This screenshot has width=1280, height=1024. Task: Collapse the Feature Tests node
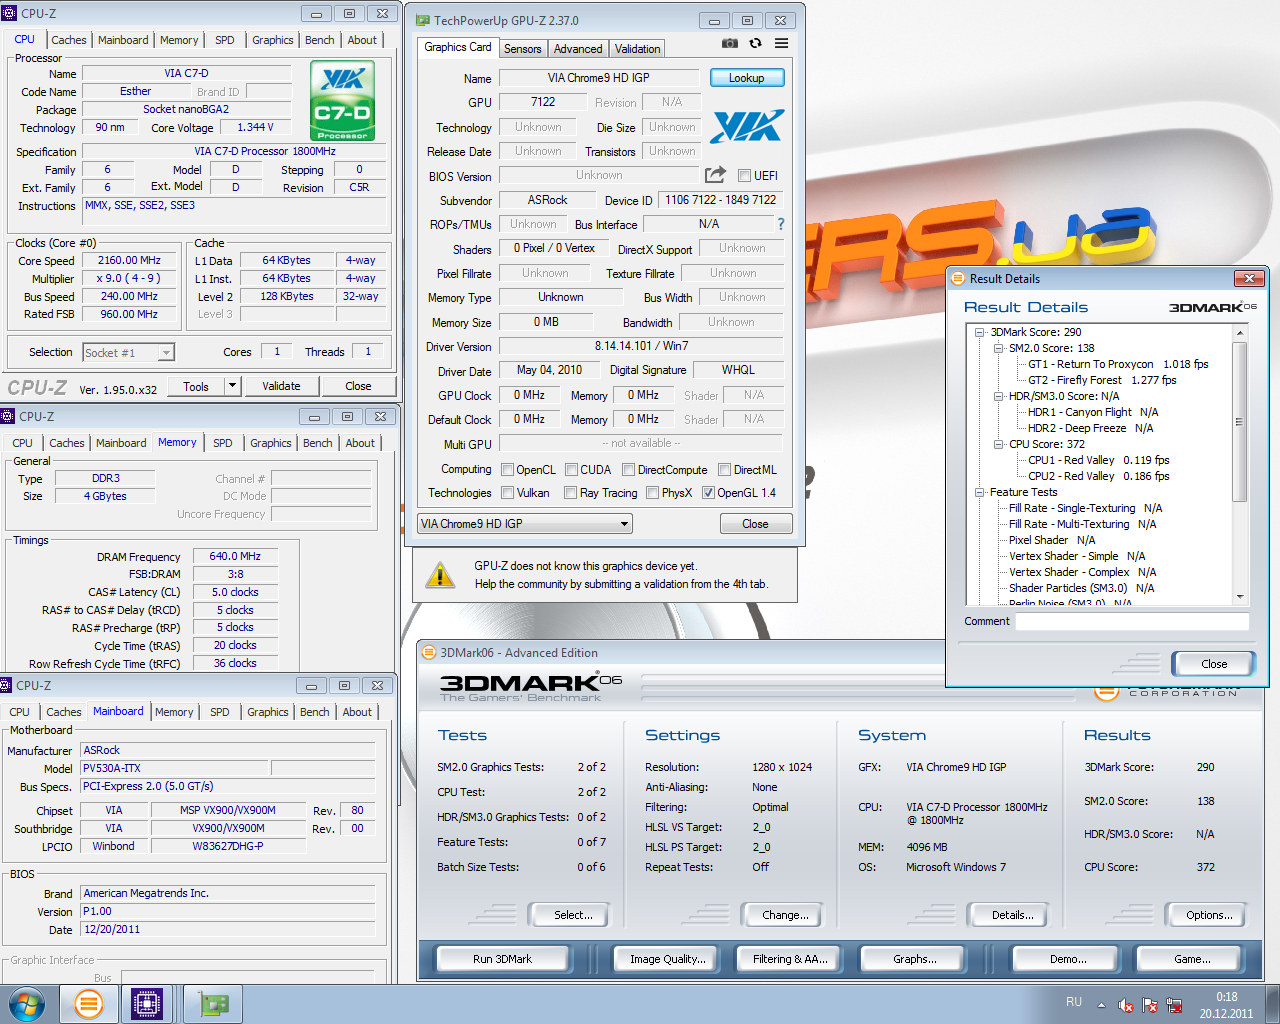point(980,492)
